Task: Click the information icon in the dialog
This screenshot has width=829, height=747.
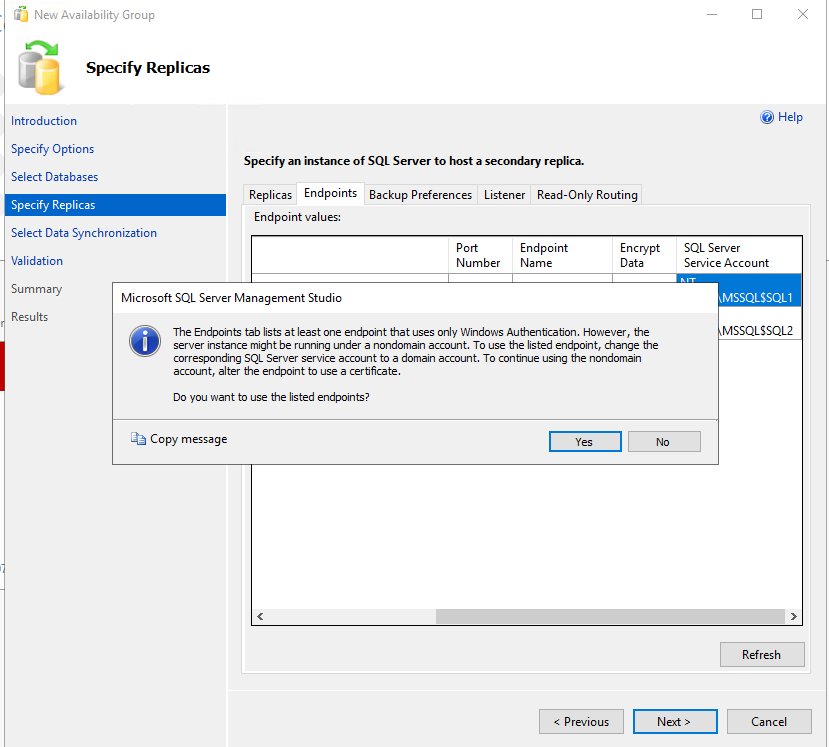Action: tap(145, 341)
